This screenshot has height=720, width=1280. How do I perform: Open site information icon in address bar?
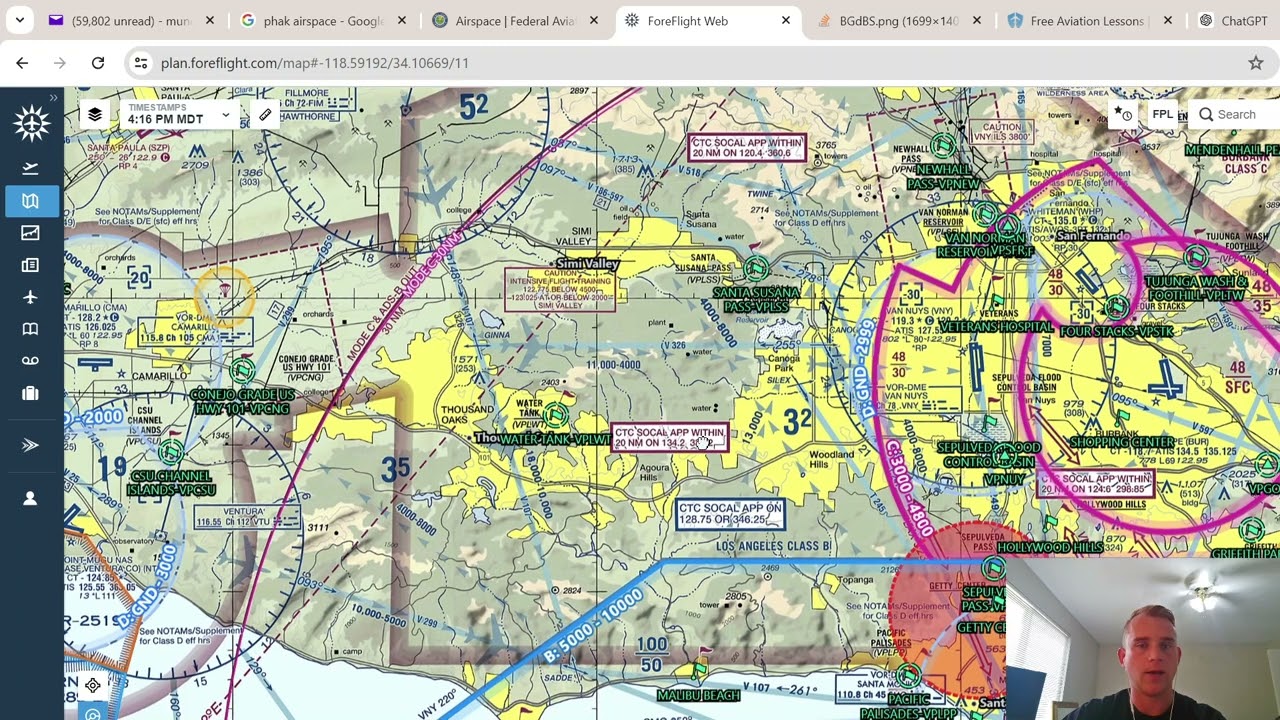click(x=141, y=63)
